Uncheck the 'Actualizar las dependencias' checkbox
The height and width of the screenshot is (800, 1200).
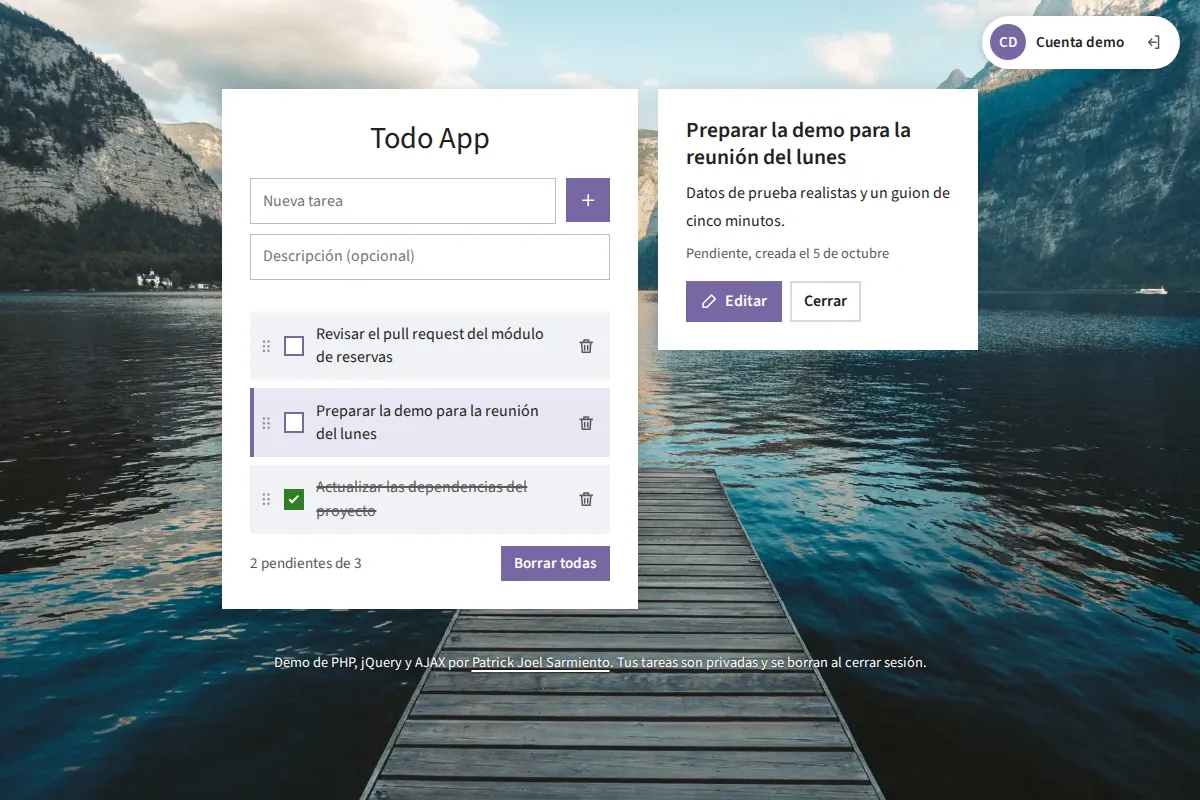[294, 499]
